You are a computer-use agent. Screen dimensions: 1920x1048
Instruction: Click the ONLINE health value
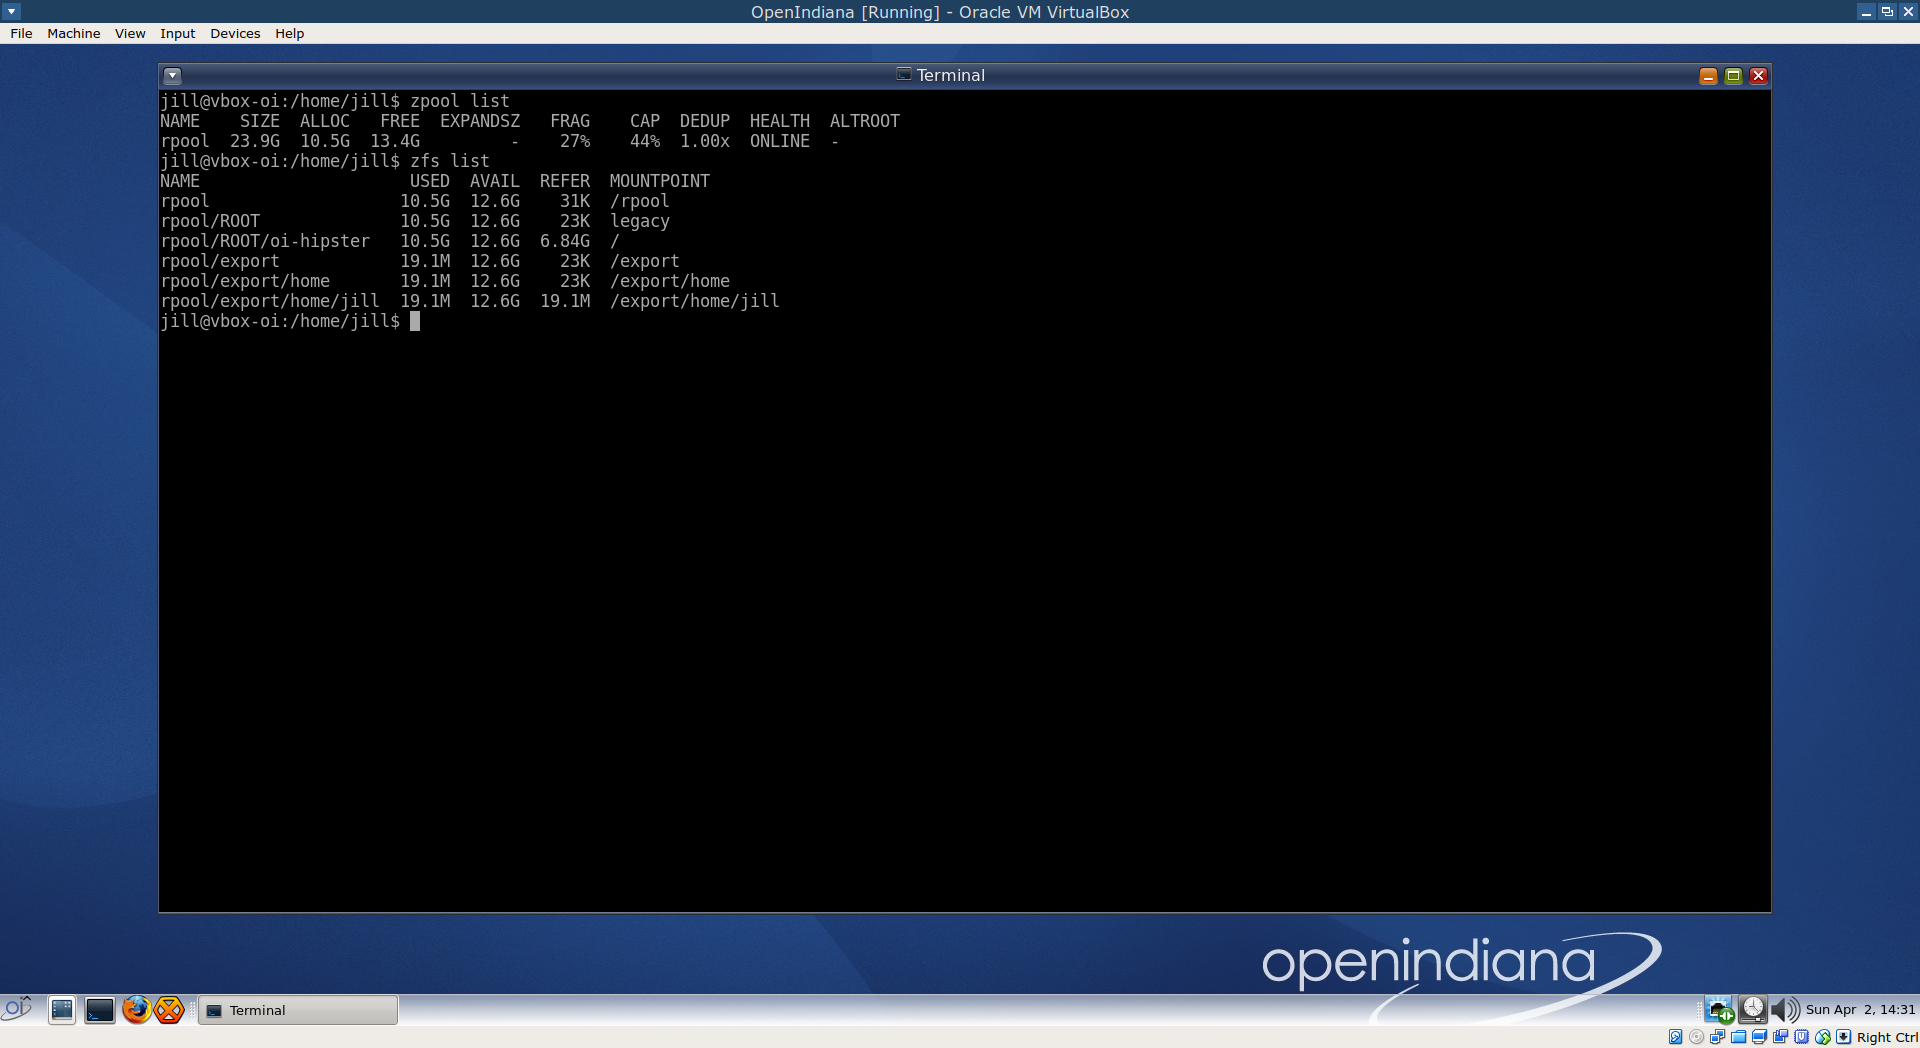pos(780,141)
